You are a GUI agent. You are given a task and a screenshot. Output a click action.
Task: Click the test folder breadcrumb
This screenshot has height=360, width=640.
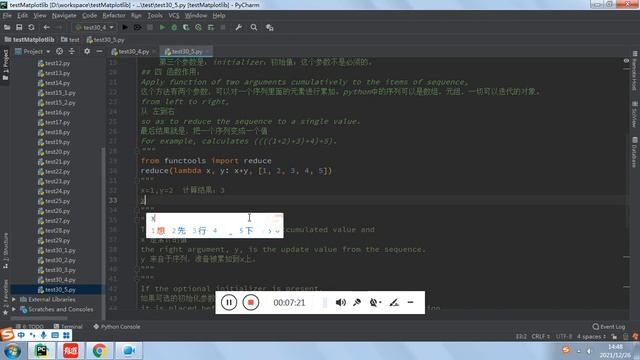coord(70,40)
